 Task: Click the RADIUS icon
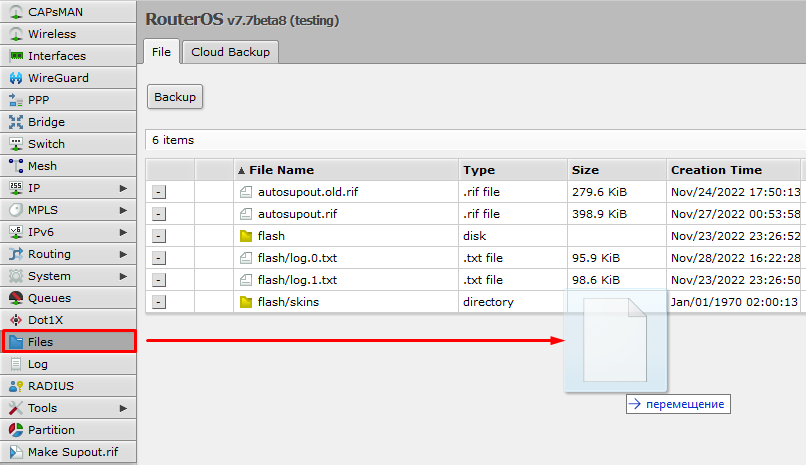(16, 386)
